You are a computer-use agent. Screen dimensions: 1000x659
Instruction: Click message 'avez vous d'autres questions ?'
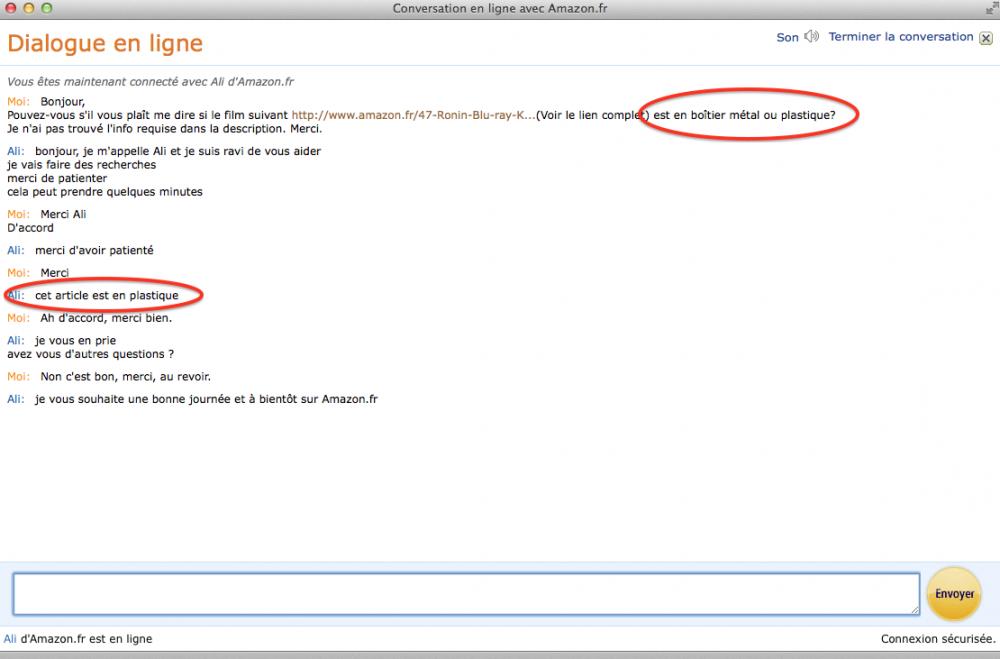[x=91, y=354]
